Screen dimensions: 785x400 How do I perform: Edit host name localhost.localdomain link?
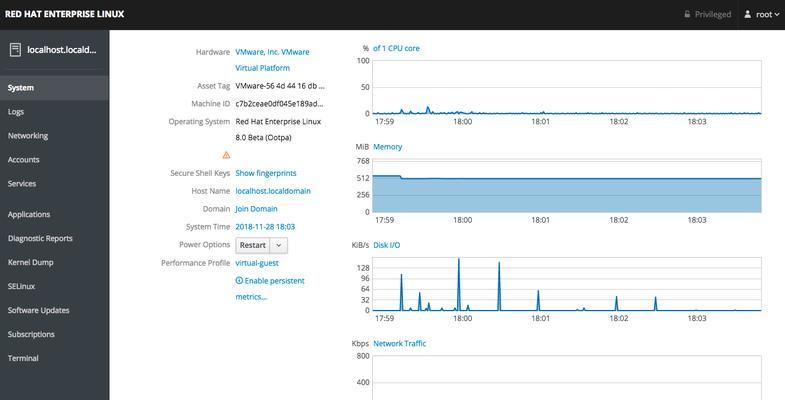coord(273,191)
